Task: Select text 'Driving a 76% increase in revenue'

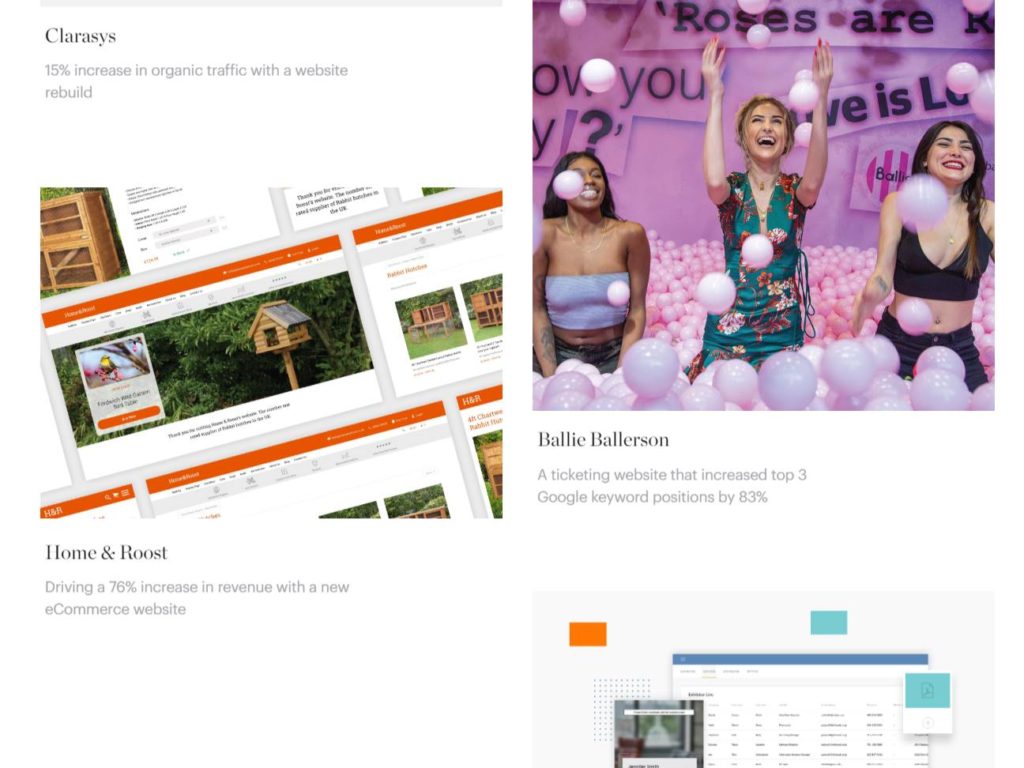Action: (x=159, y=587)
